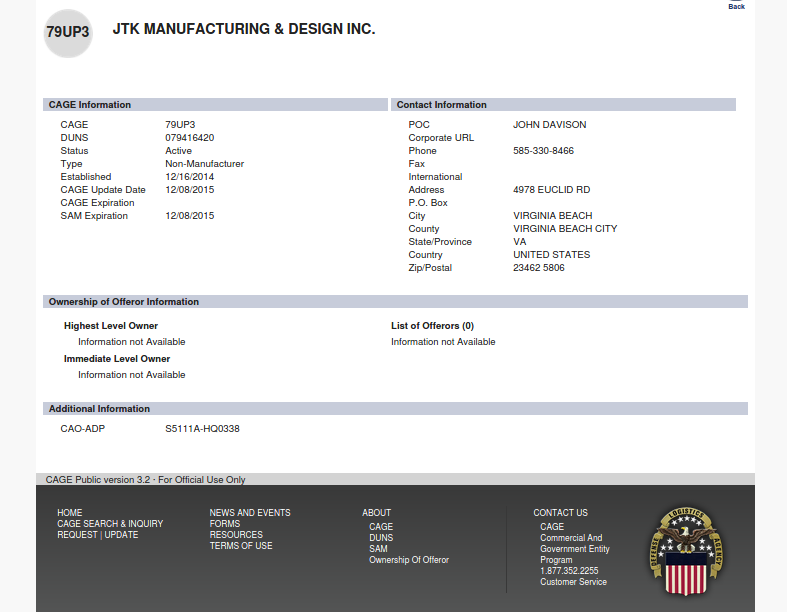The image size is (787, 612).
Task: Click the JTK MANUFACTURING & DESIGN INC. heading
Action: click(244, 29)
